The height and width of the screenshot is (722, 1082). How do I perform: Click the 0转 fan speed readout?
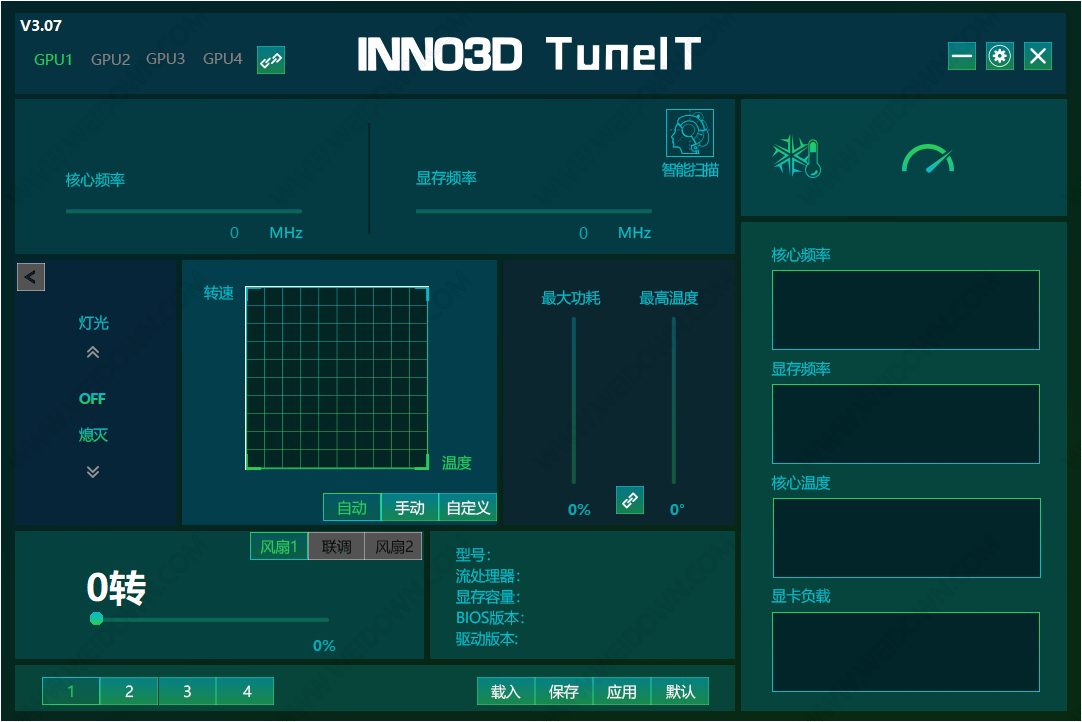point(116,588)
